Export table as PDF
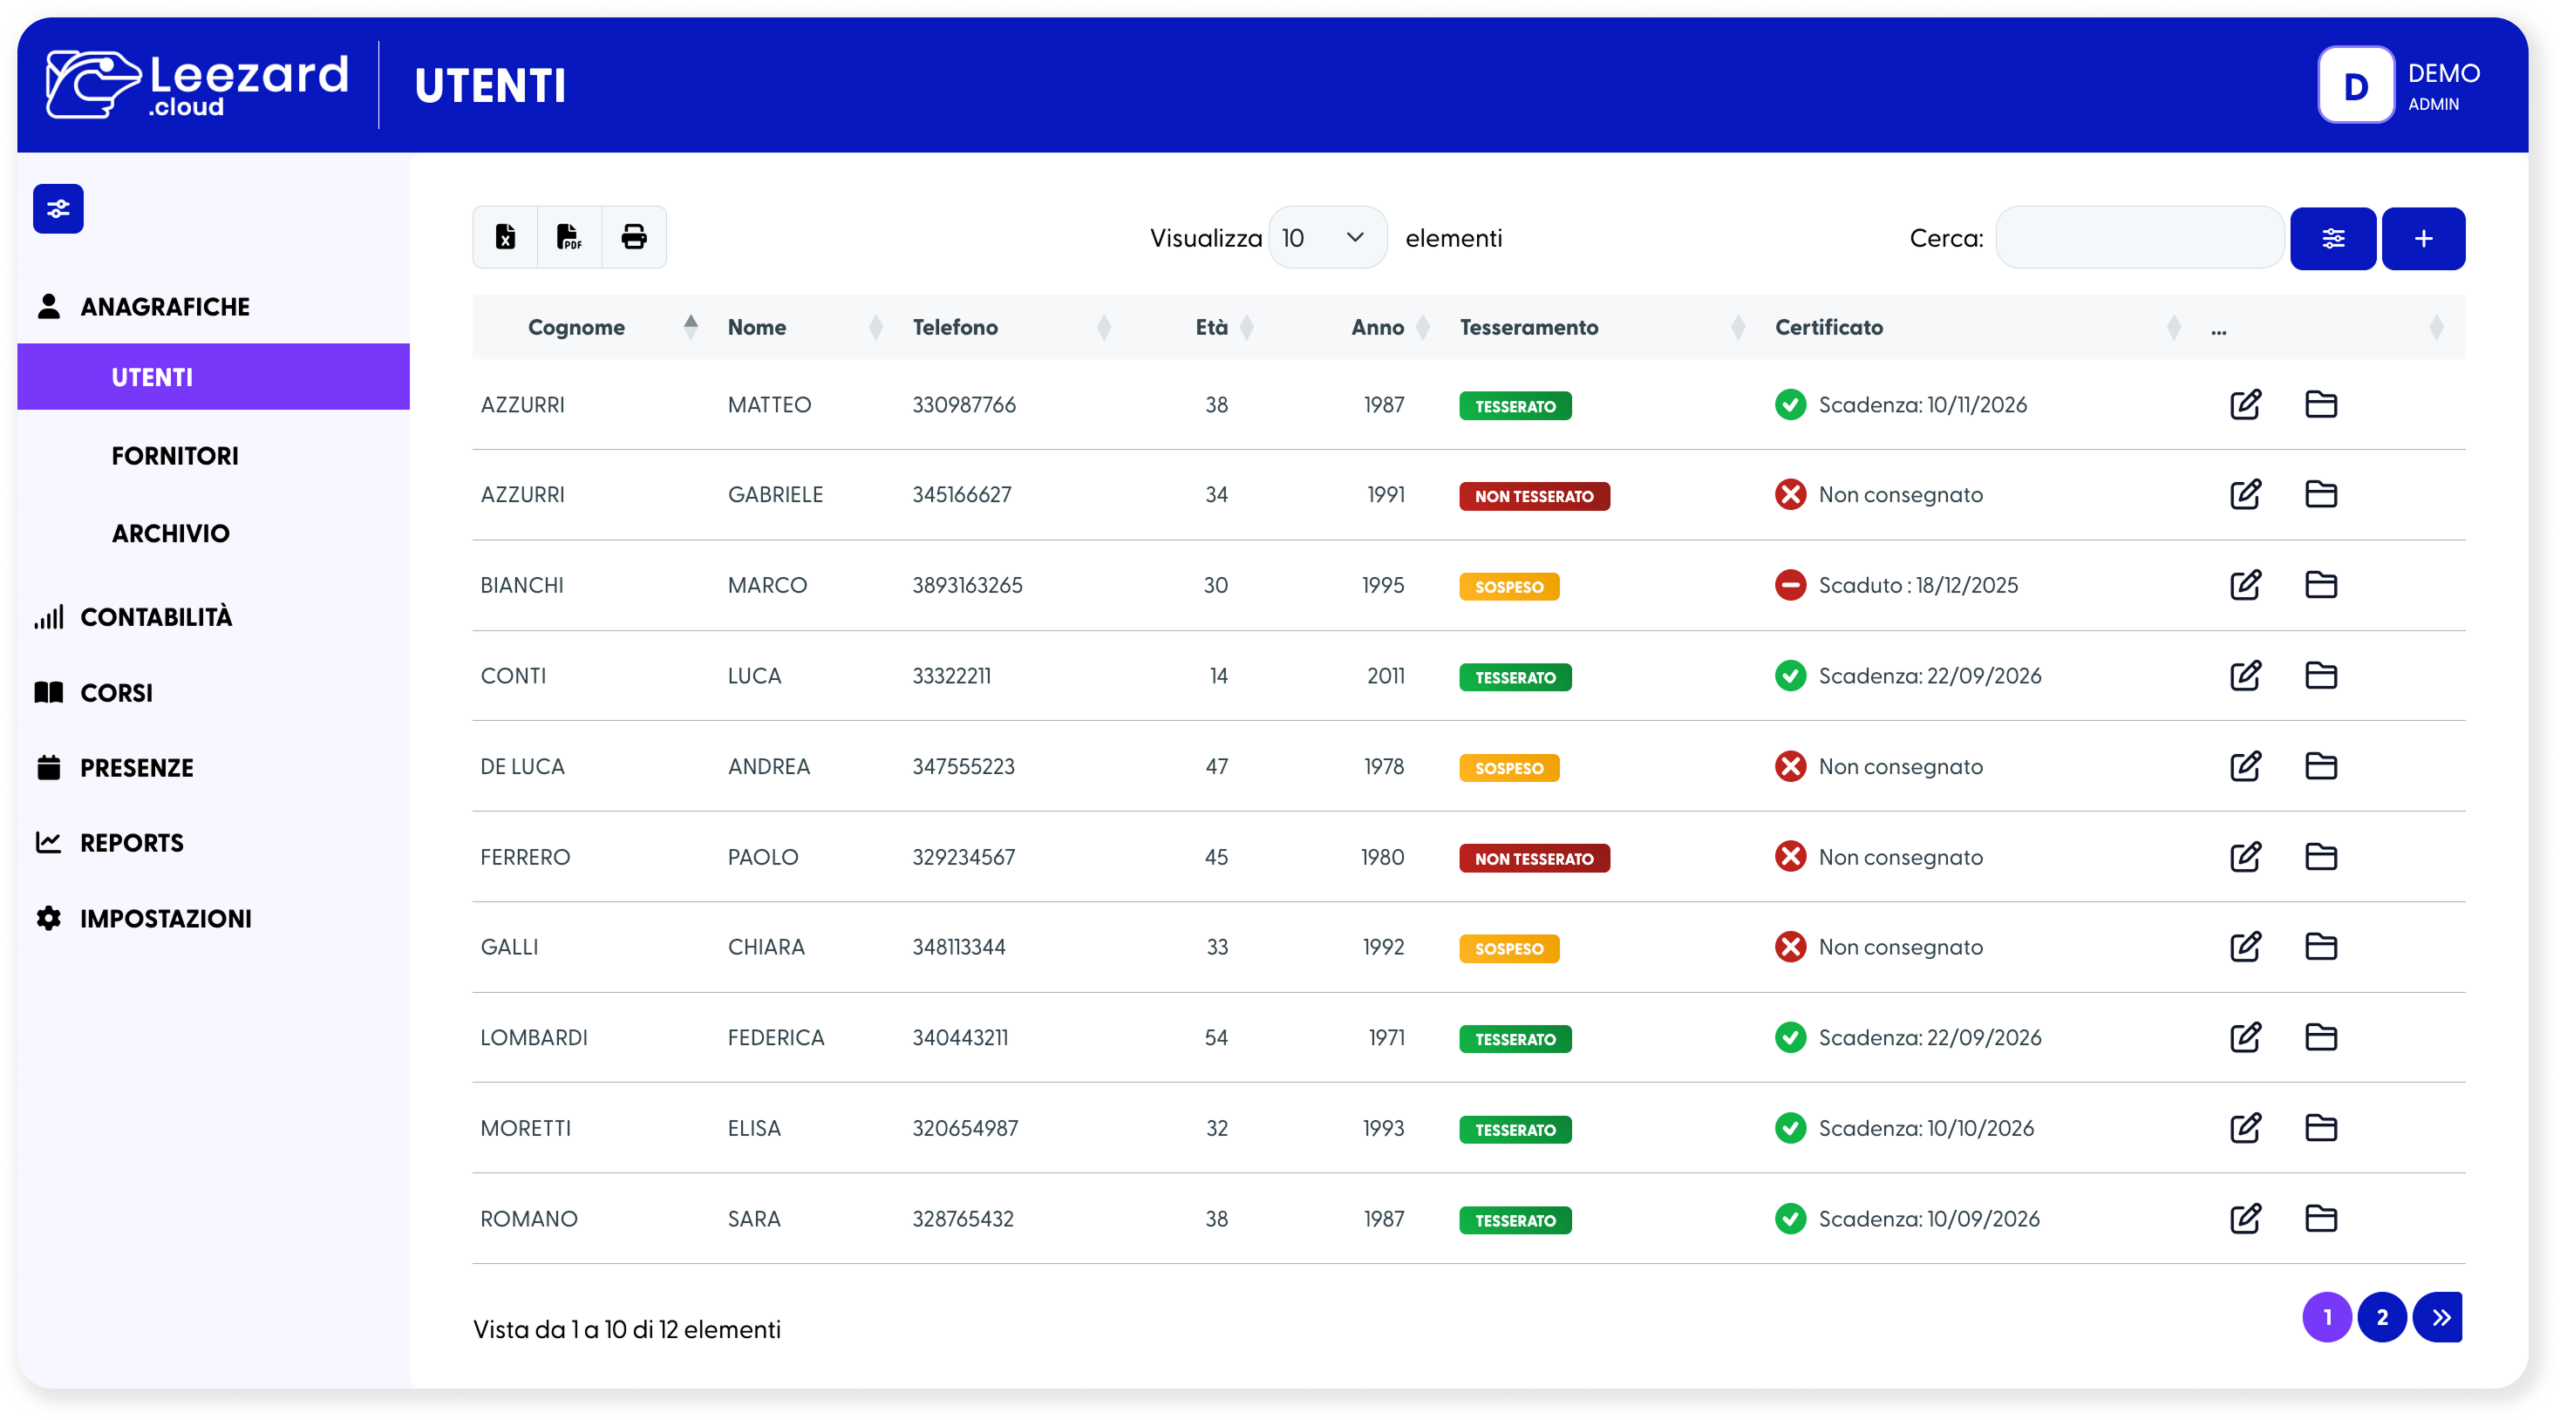 [569, 237]
